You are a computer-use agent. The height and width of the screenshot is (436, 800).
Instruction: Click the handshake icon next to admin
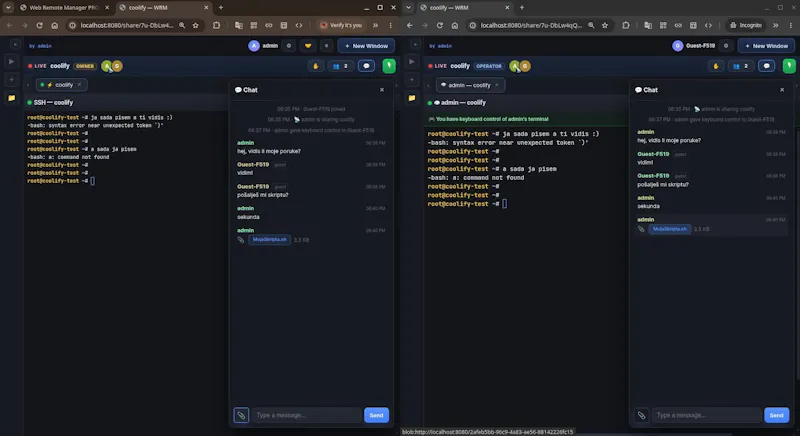pos(308,46)
